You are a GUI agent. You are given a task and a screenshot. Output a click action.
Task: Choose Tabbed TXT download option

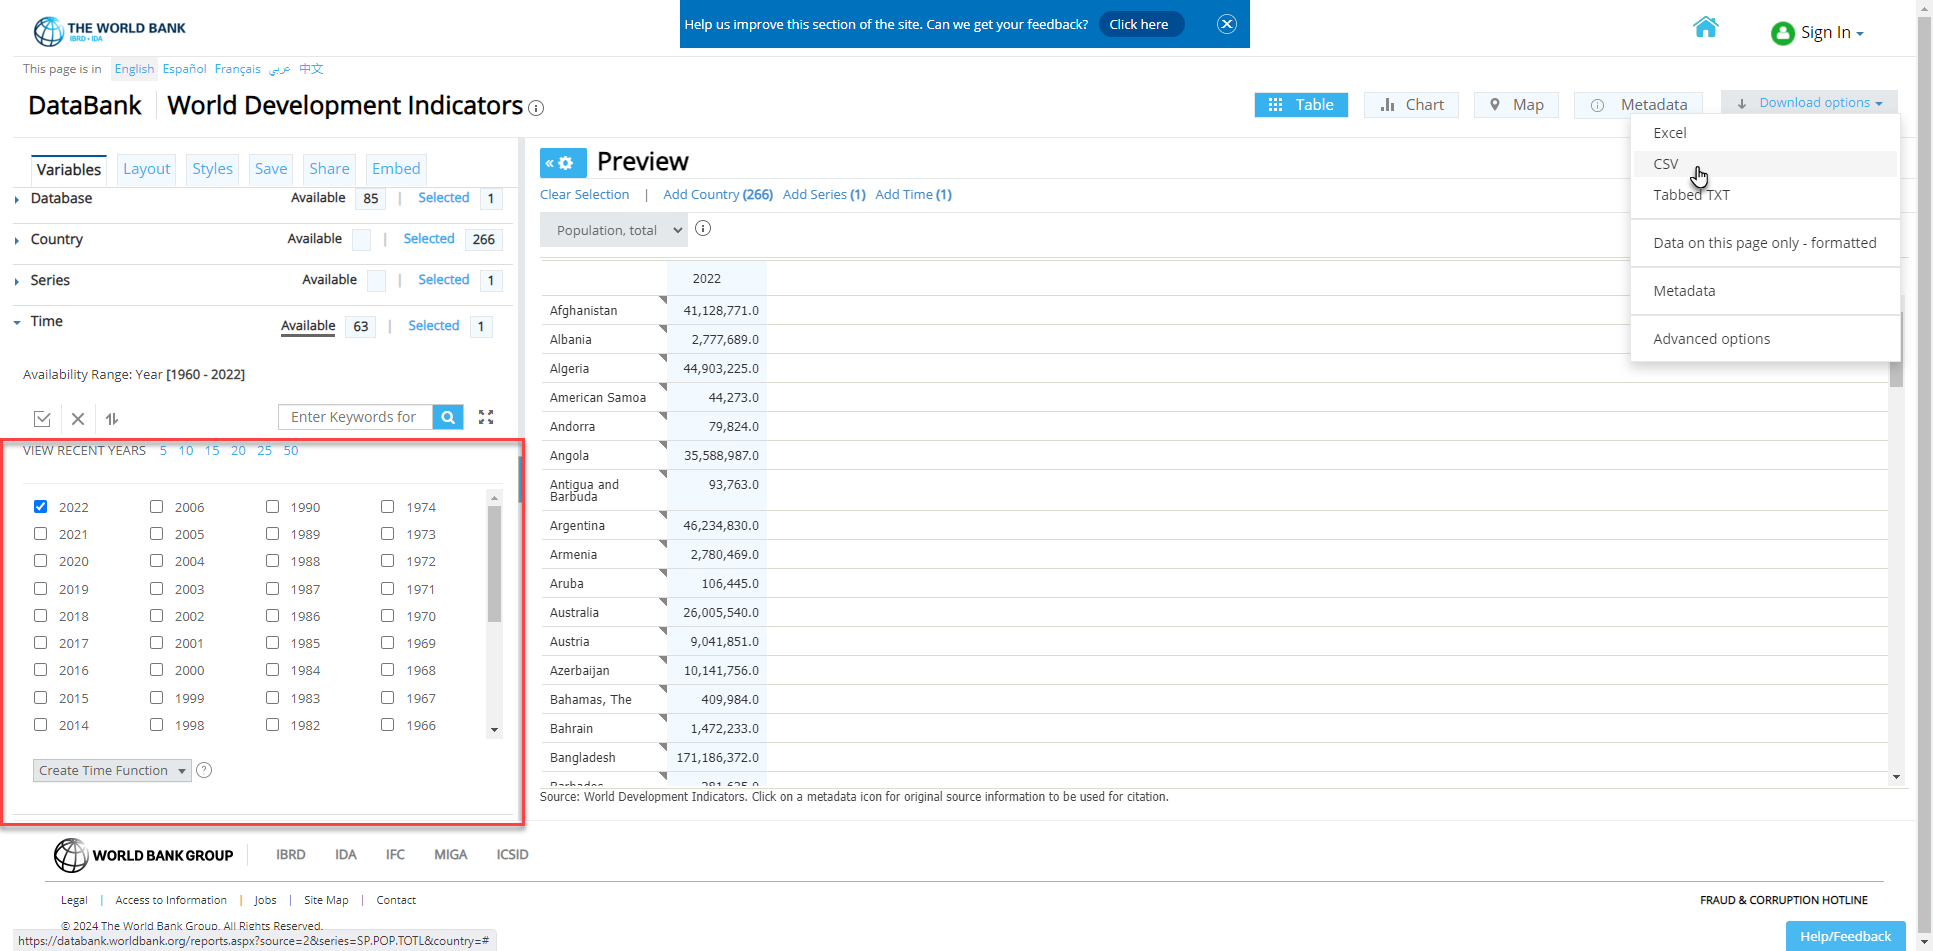pyautogui.click(x=1691, y=195)
